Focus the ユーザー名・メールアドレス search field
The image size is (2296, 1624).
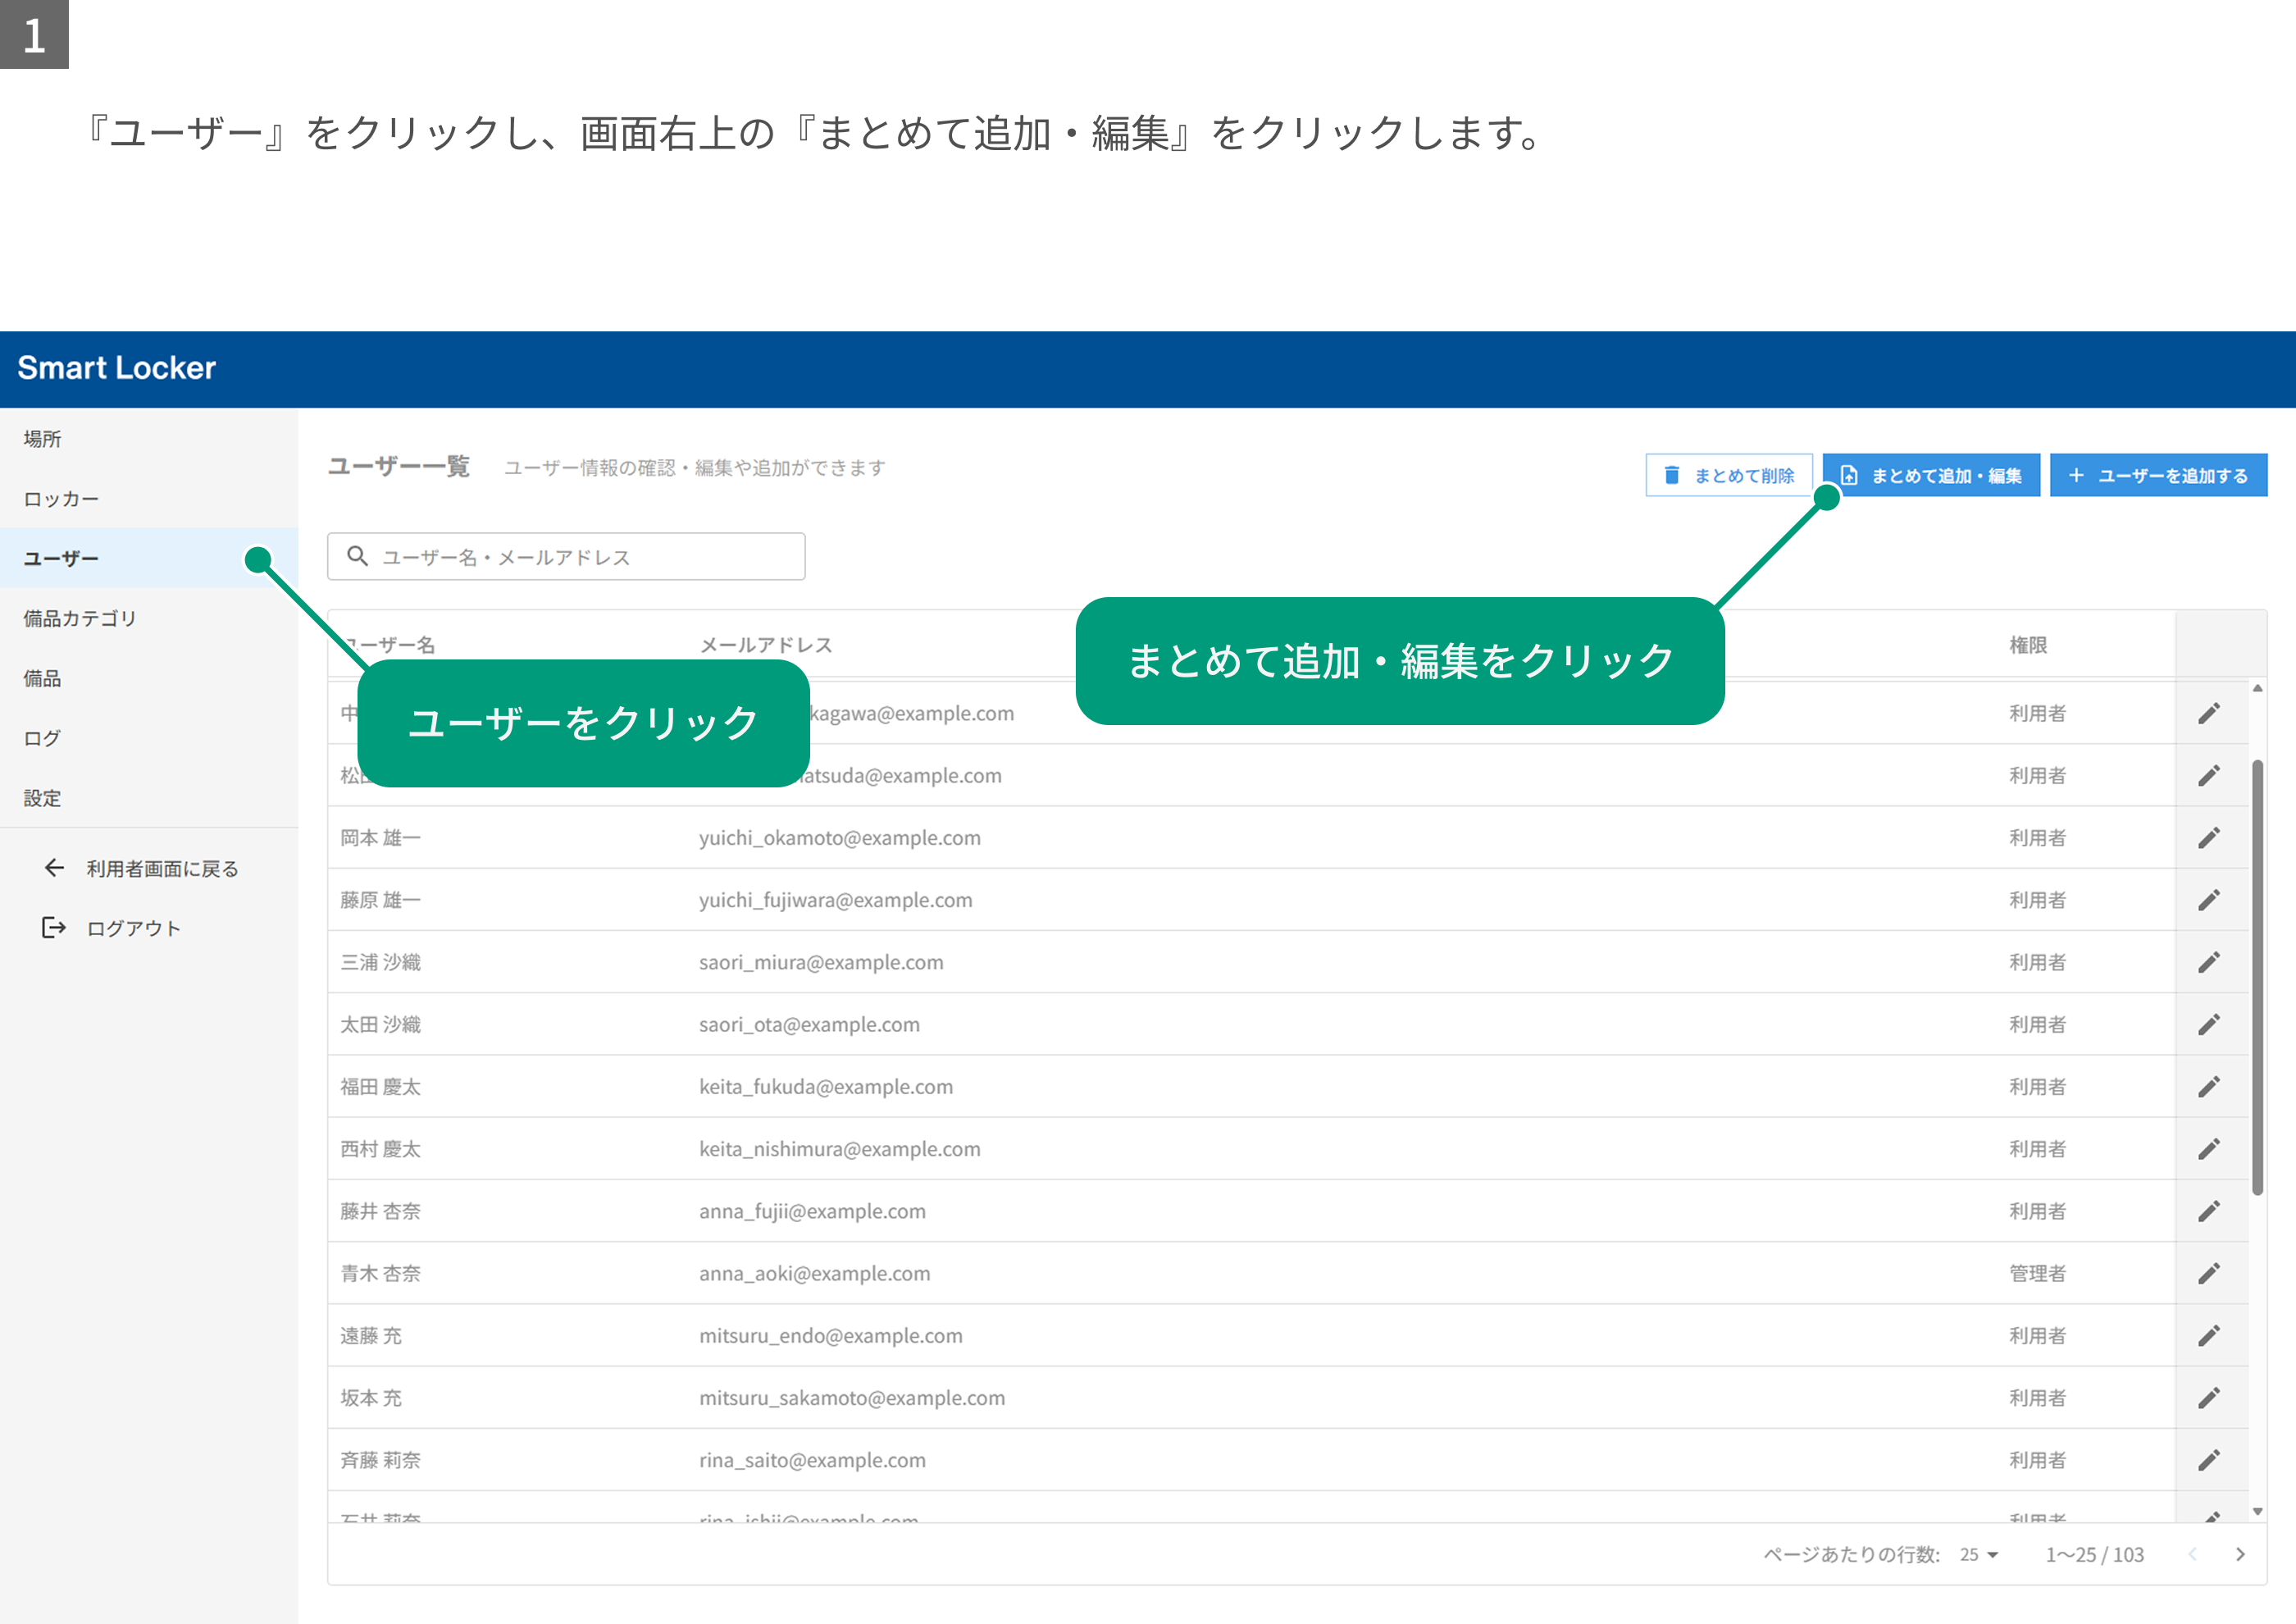click(566, 556)
